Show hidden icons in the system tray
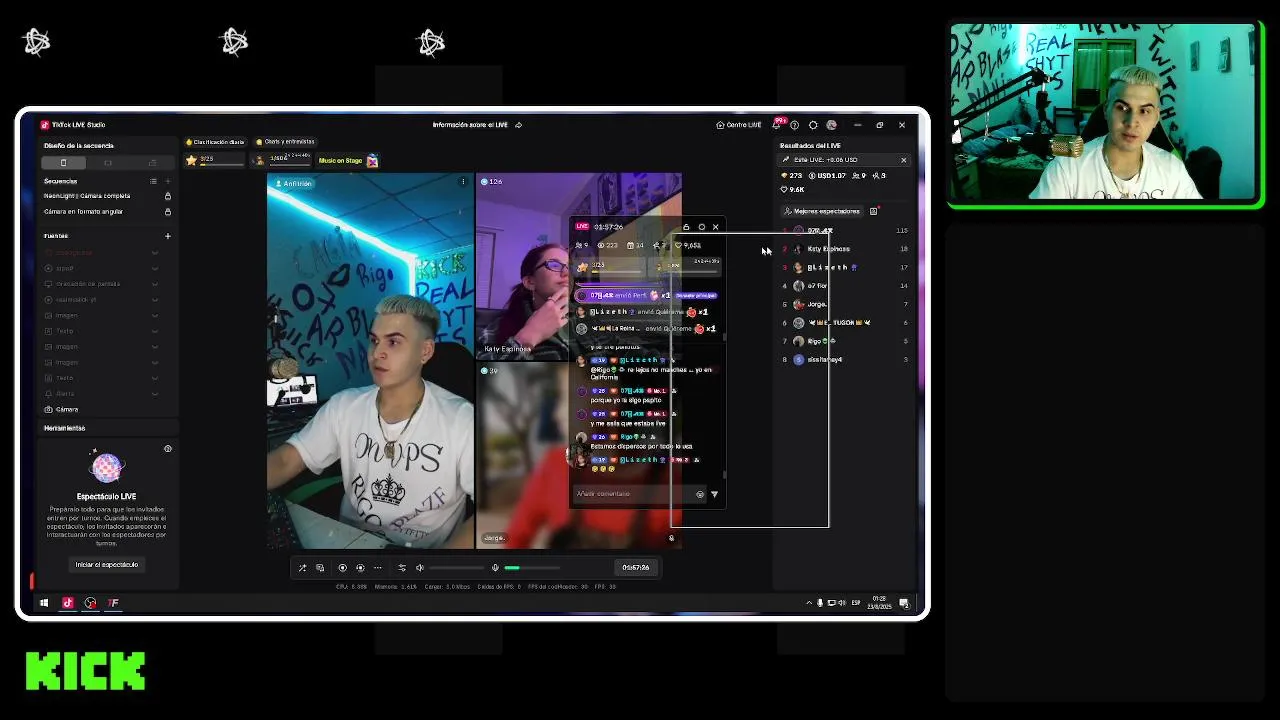 coord(808,603)
